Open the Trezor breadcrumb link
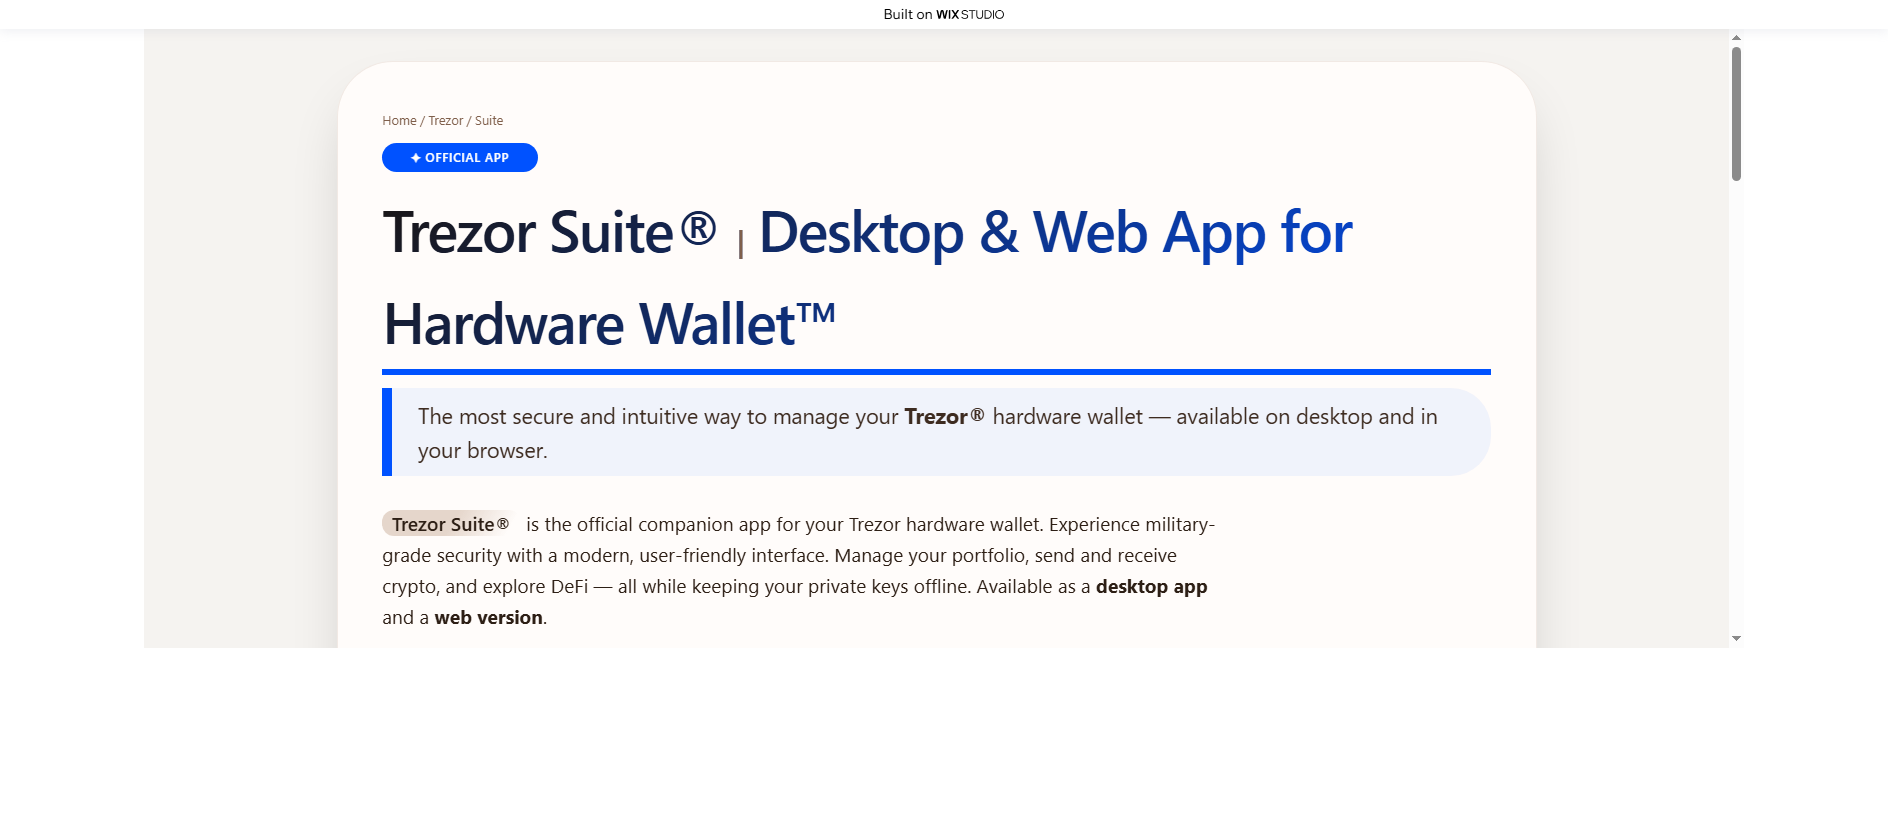The width and height of the screenshot is (1888, 818). 445,121
